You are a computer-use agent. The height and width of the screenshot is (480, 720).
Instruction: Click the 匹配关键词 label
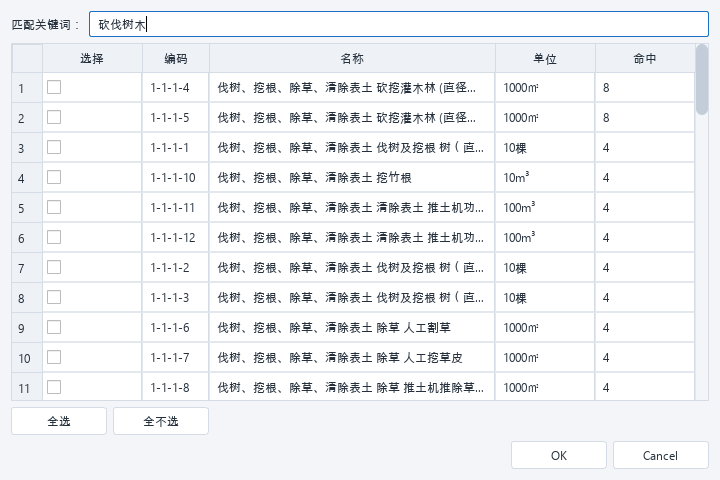pyautogui.click(x=45, y=24)
